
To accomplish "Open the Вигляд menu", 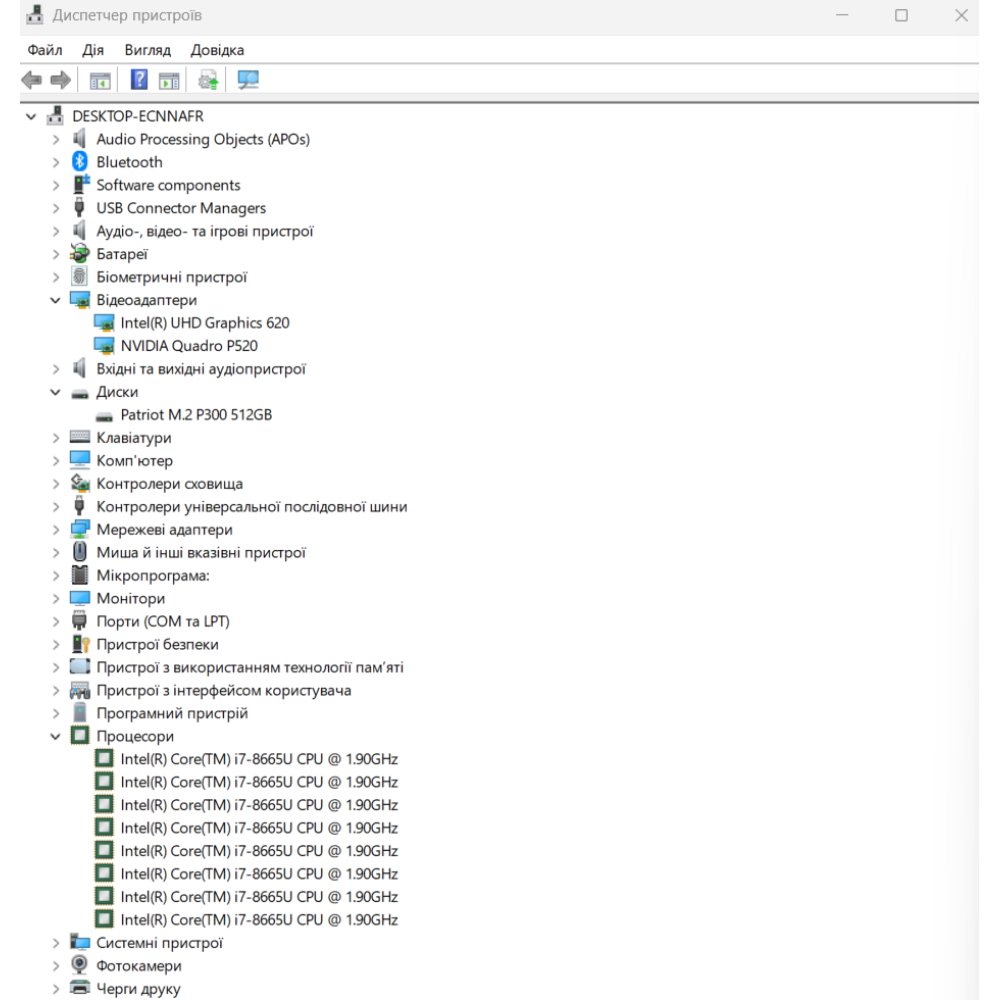I will pyautogui.click(x=148, y=50).
